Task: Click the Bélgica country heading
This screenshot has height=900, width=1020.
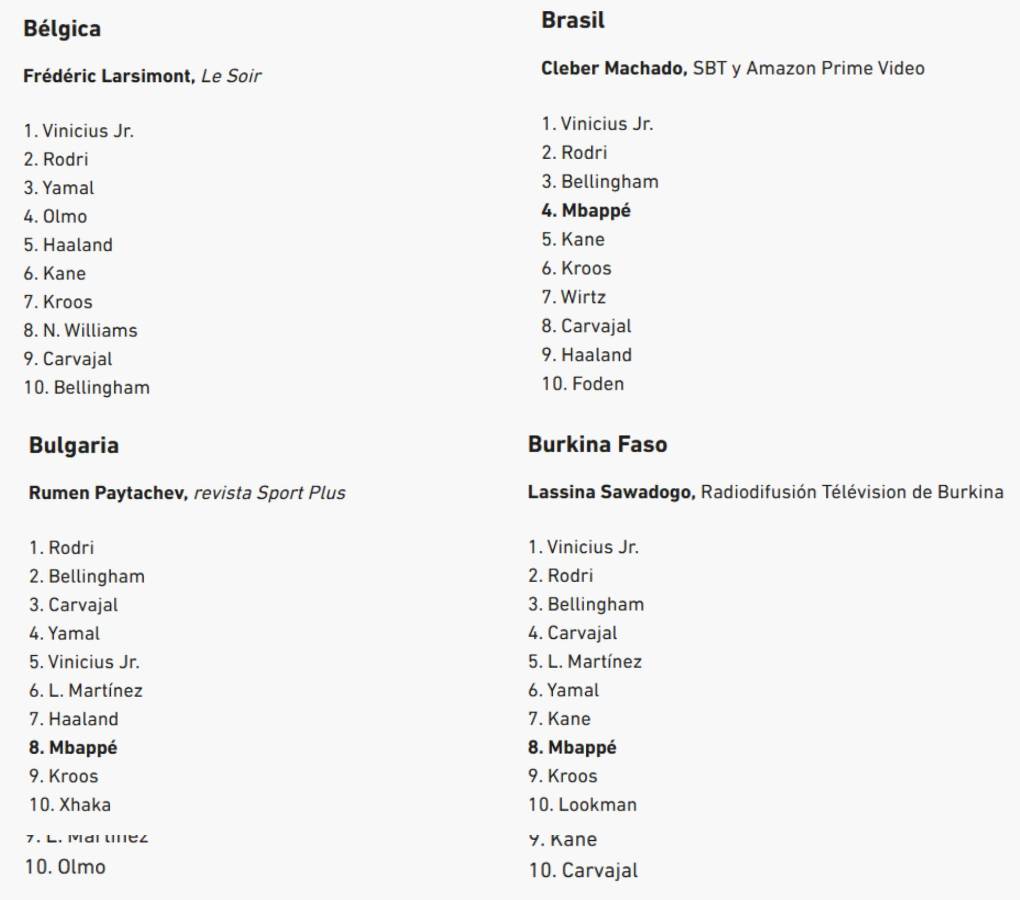Action: [x=62, y=29]
